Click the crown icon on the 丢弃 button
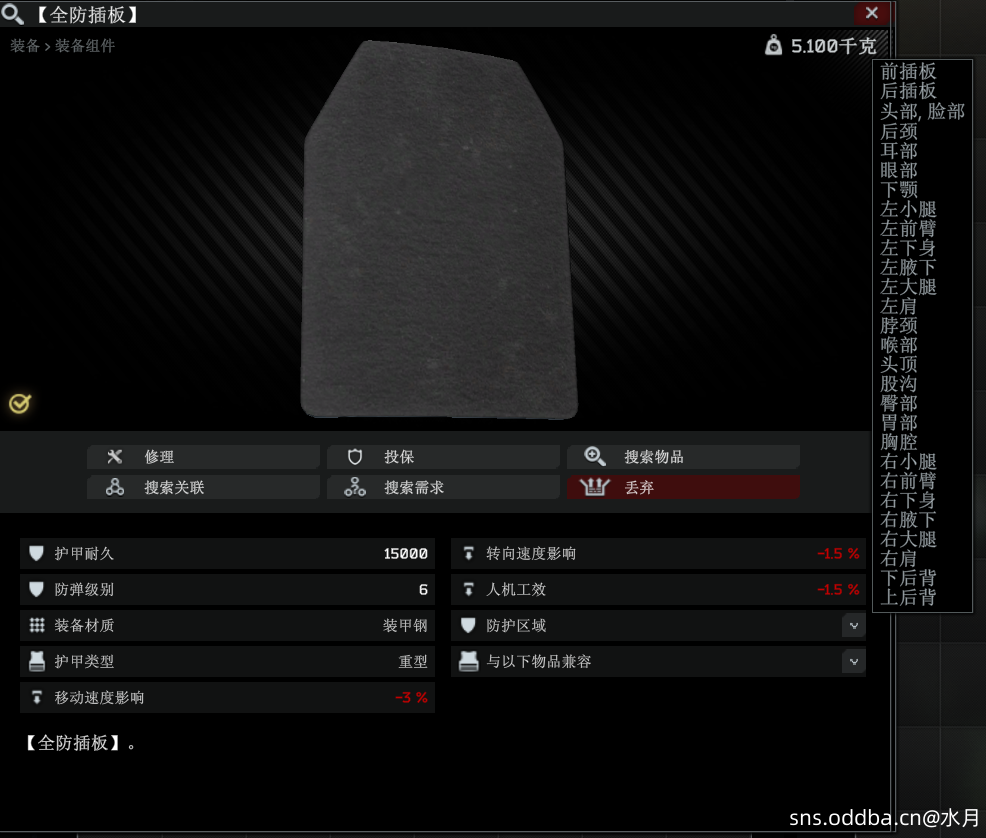 (594, 488)
